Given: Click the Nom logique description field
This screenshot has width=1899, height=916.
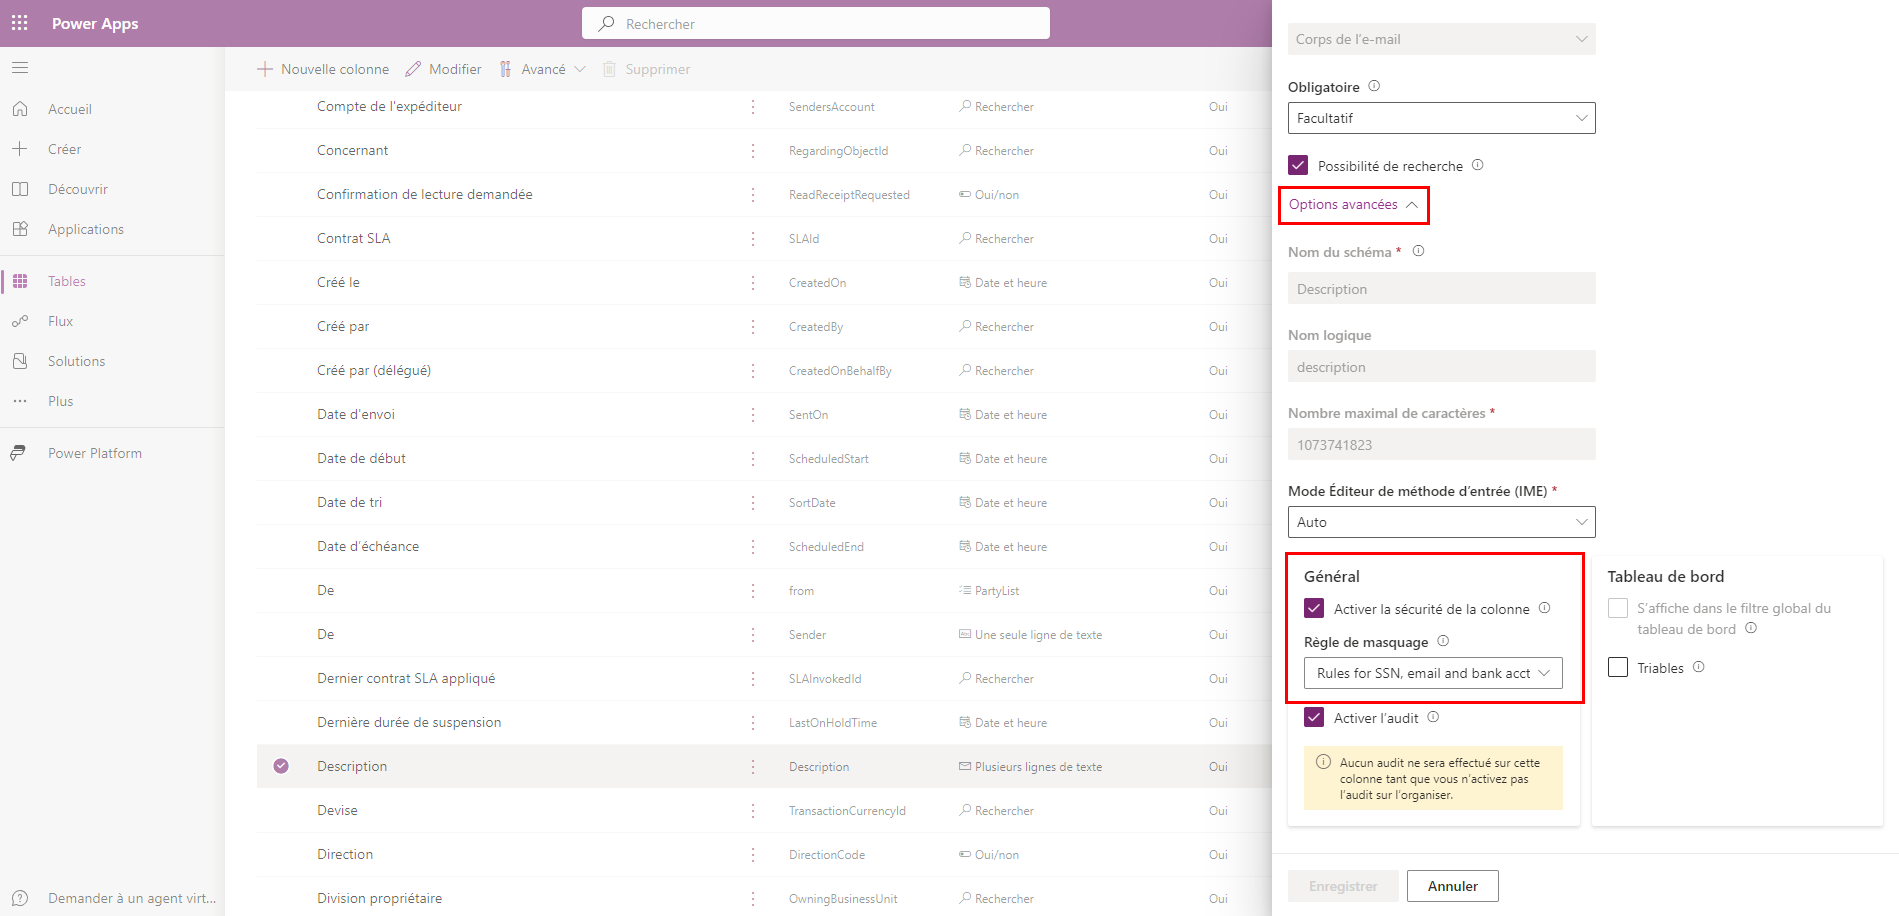Looking at the screenshot, I should (x=1441, y=366).
